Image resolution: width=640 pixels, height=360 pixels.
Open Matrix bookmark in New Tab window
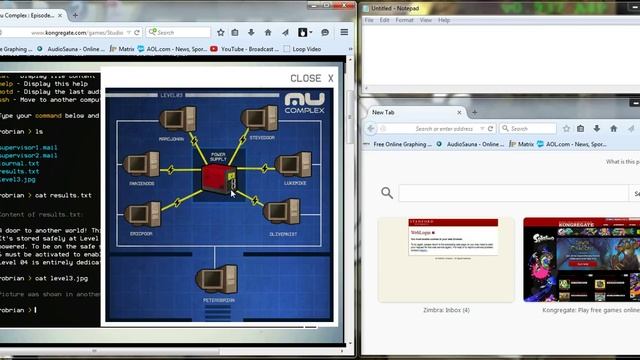(x=522, y=144)
